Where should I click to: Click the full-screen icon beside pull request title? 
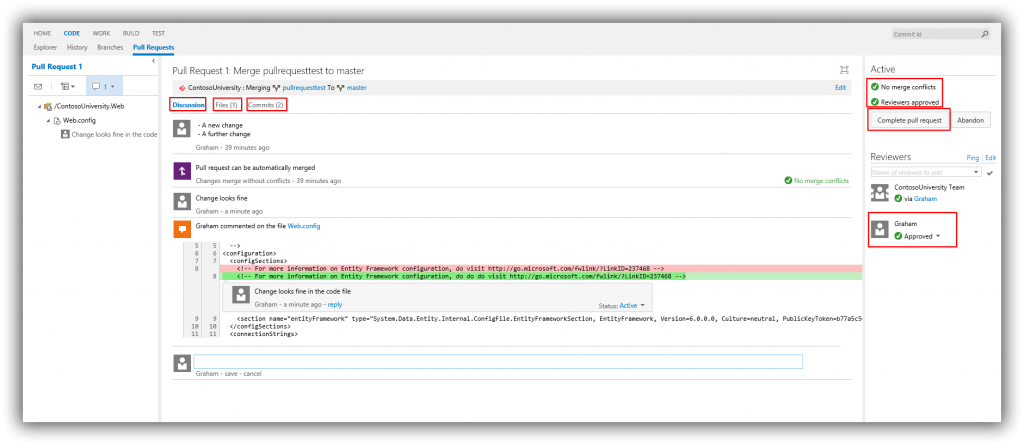point(844,70)
